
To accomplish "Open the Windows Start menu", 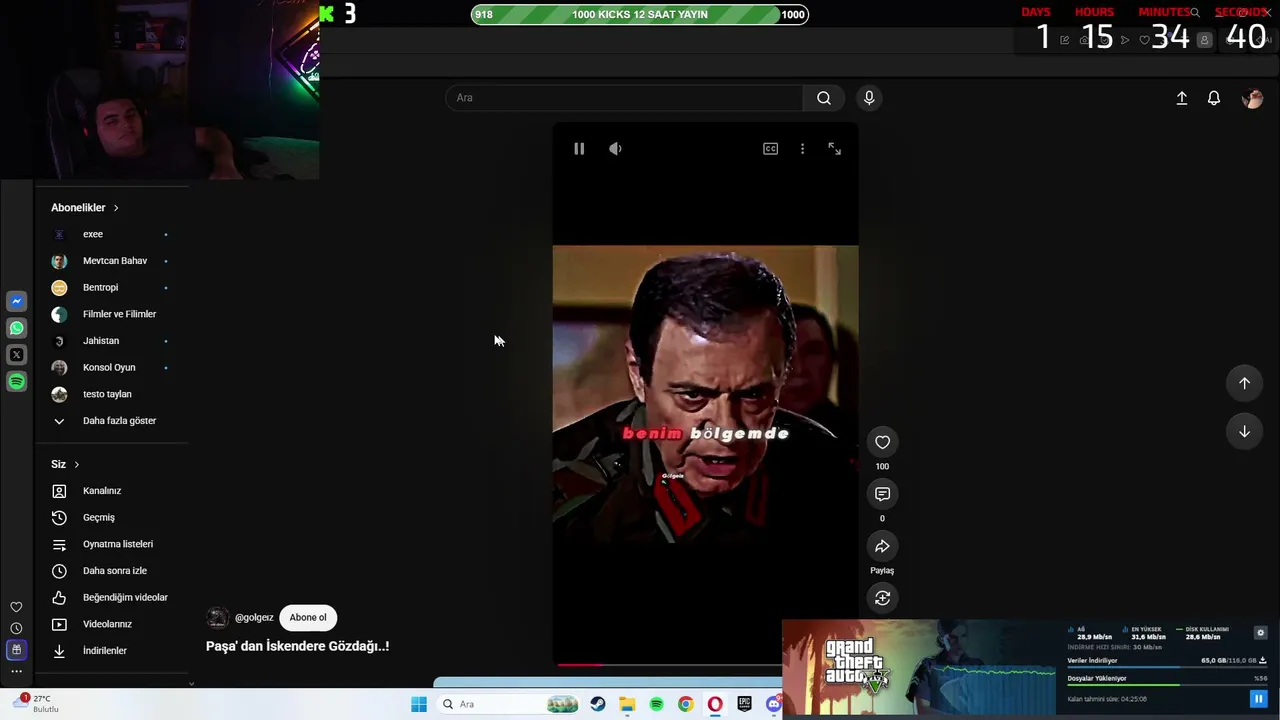I will (x=419, y=704).
